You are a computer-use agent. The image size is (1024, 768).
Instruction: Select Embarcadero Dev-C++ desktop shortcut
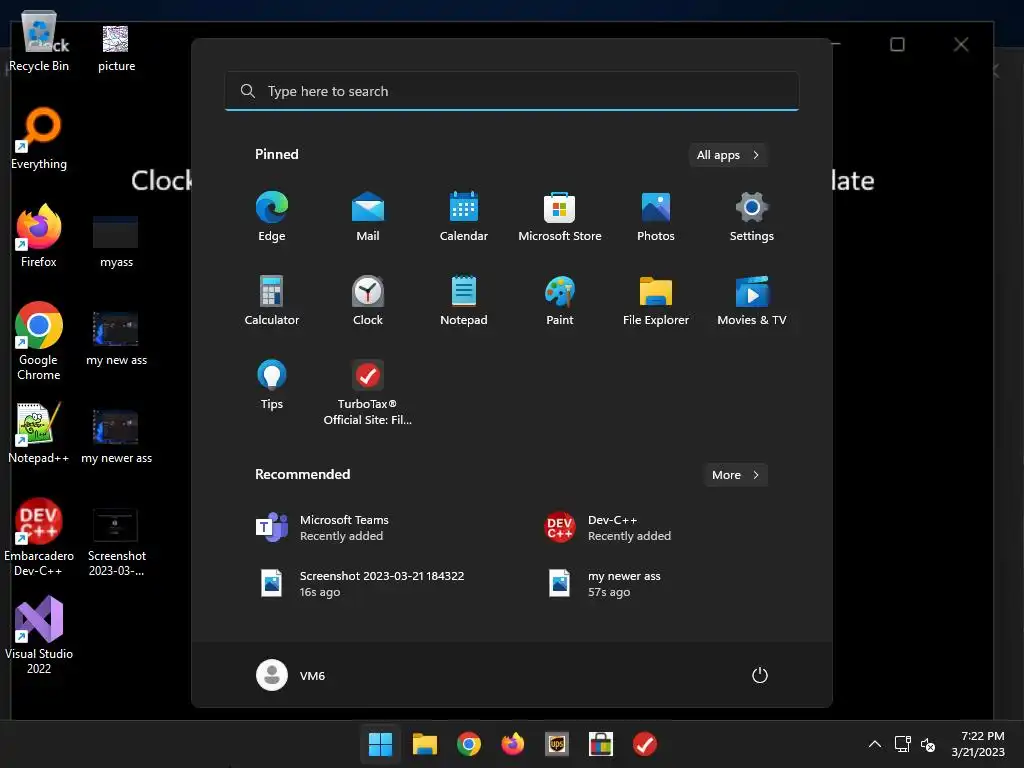(39, 537)
